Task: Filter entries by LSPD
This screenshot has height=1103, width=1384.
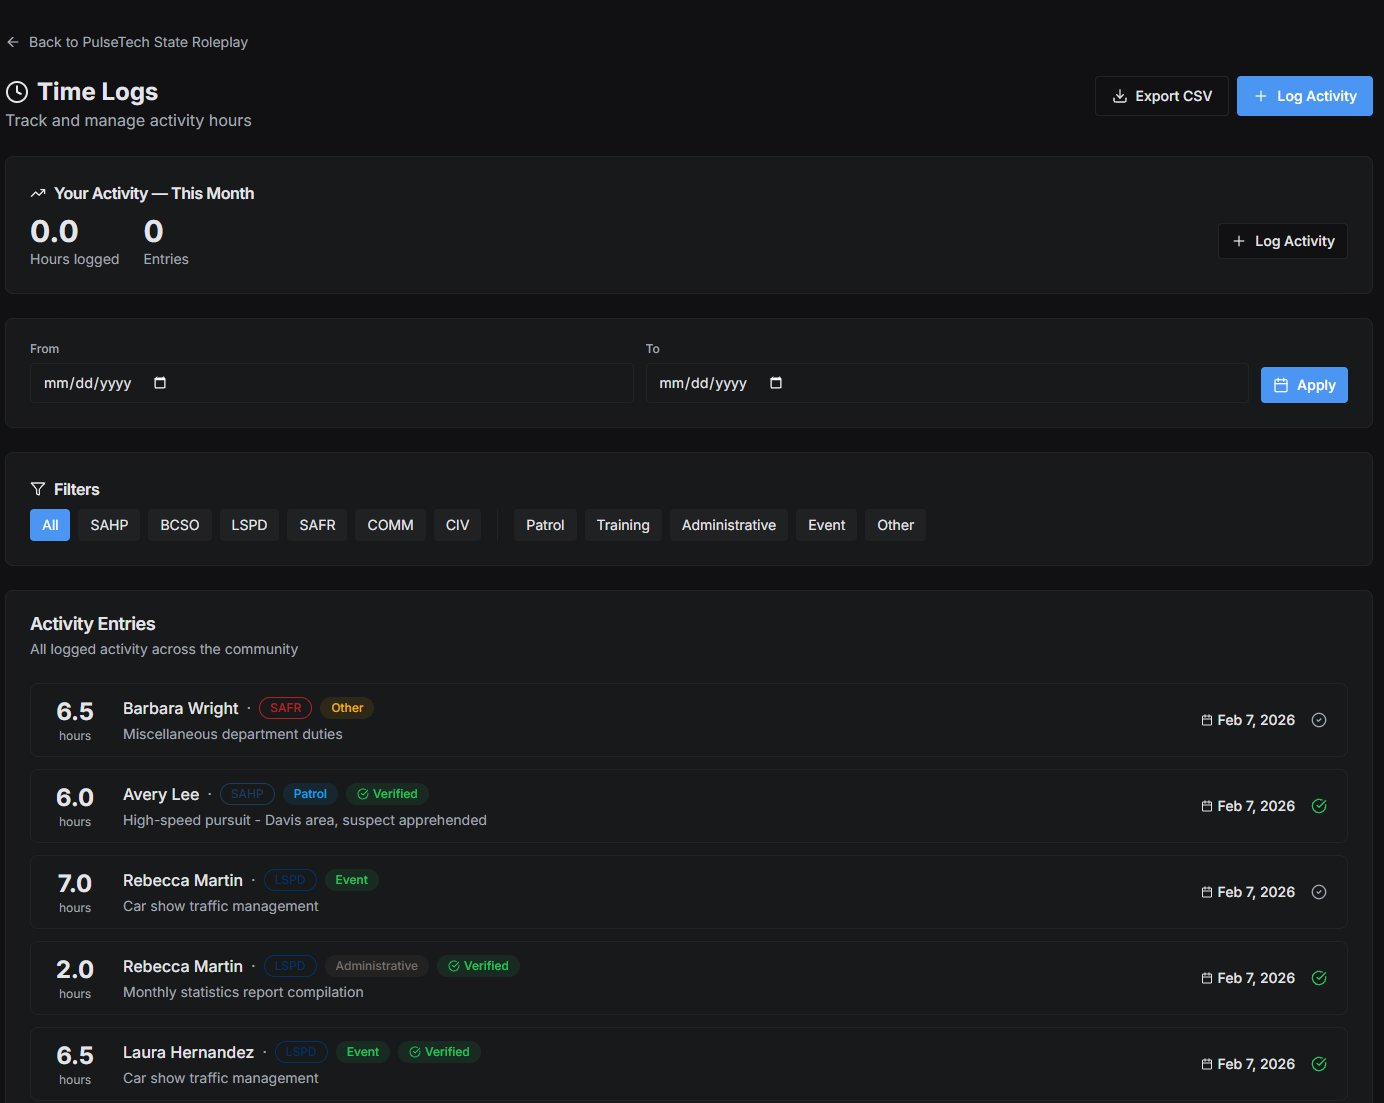Action: (249, 525)
